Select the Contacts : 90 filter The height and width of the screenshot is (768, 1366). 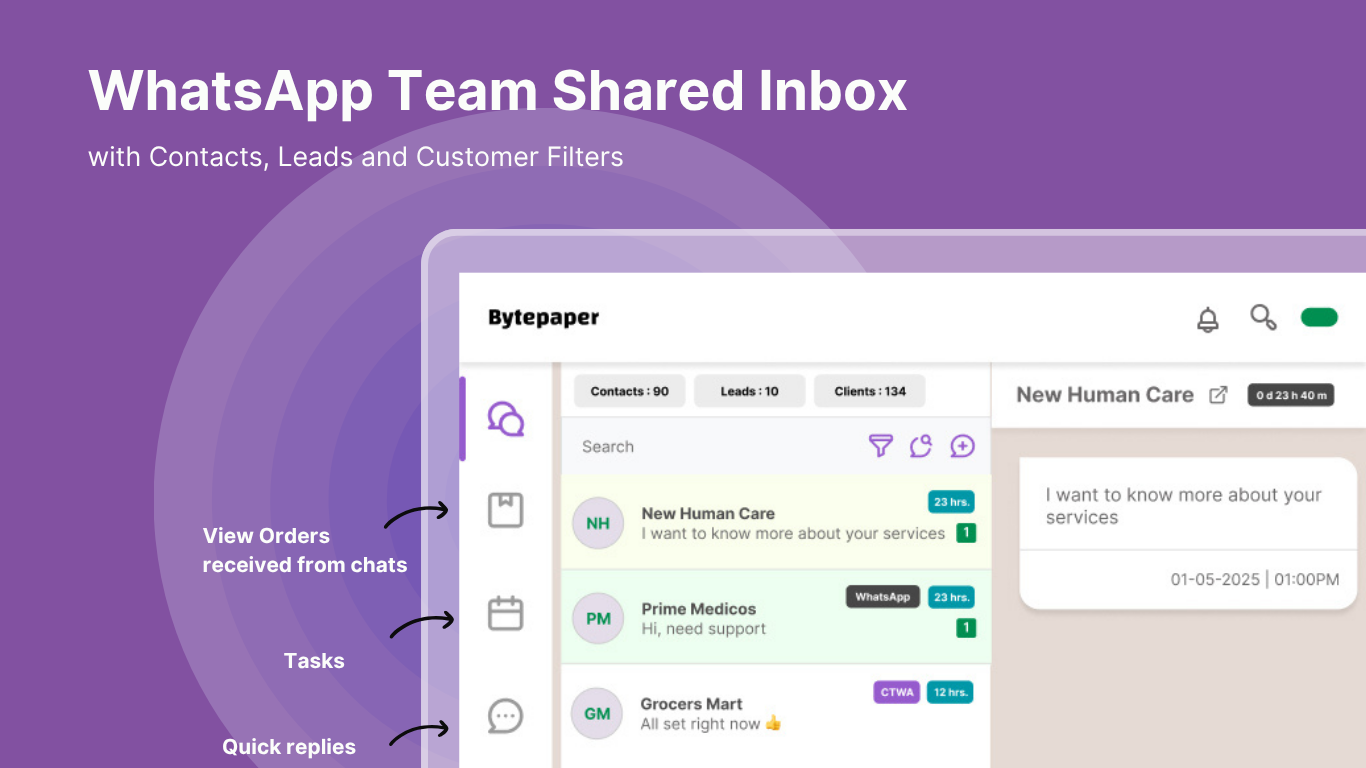[630, 391]
